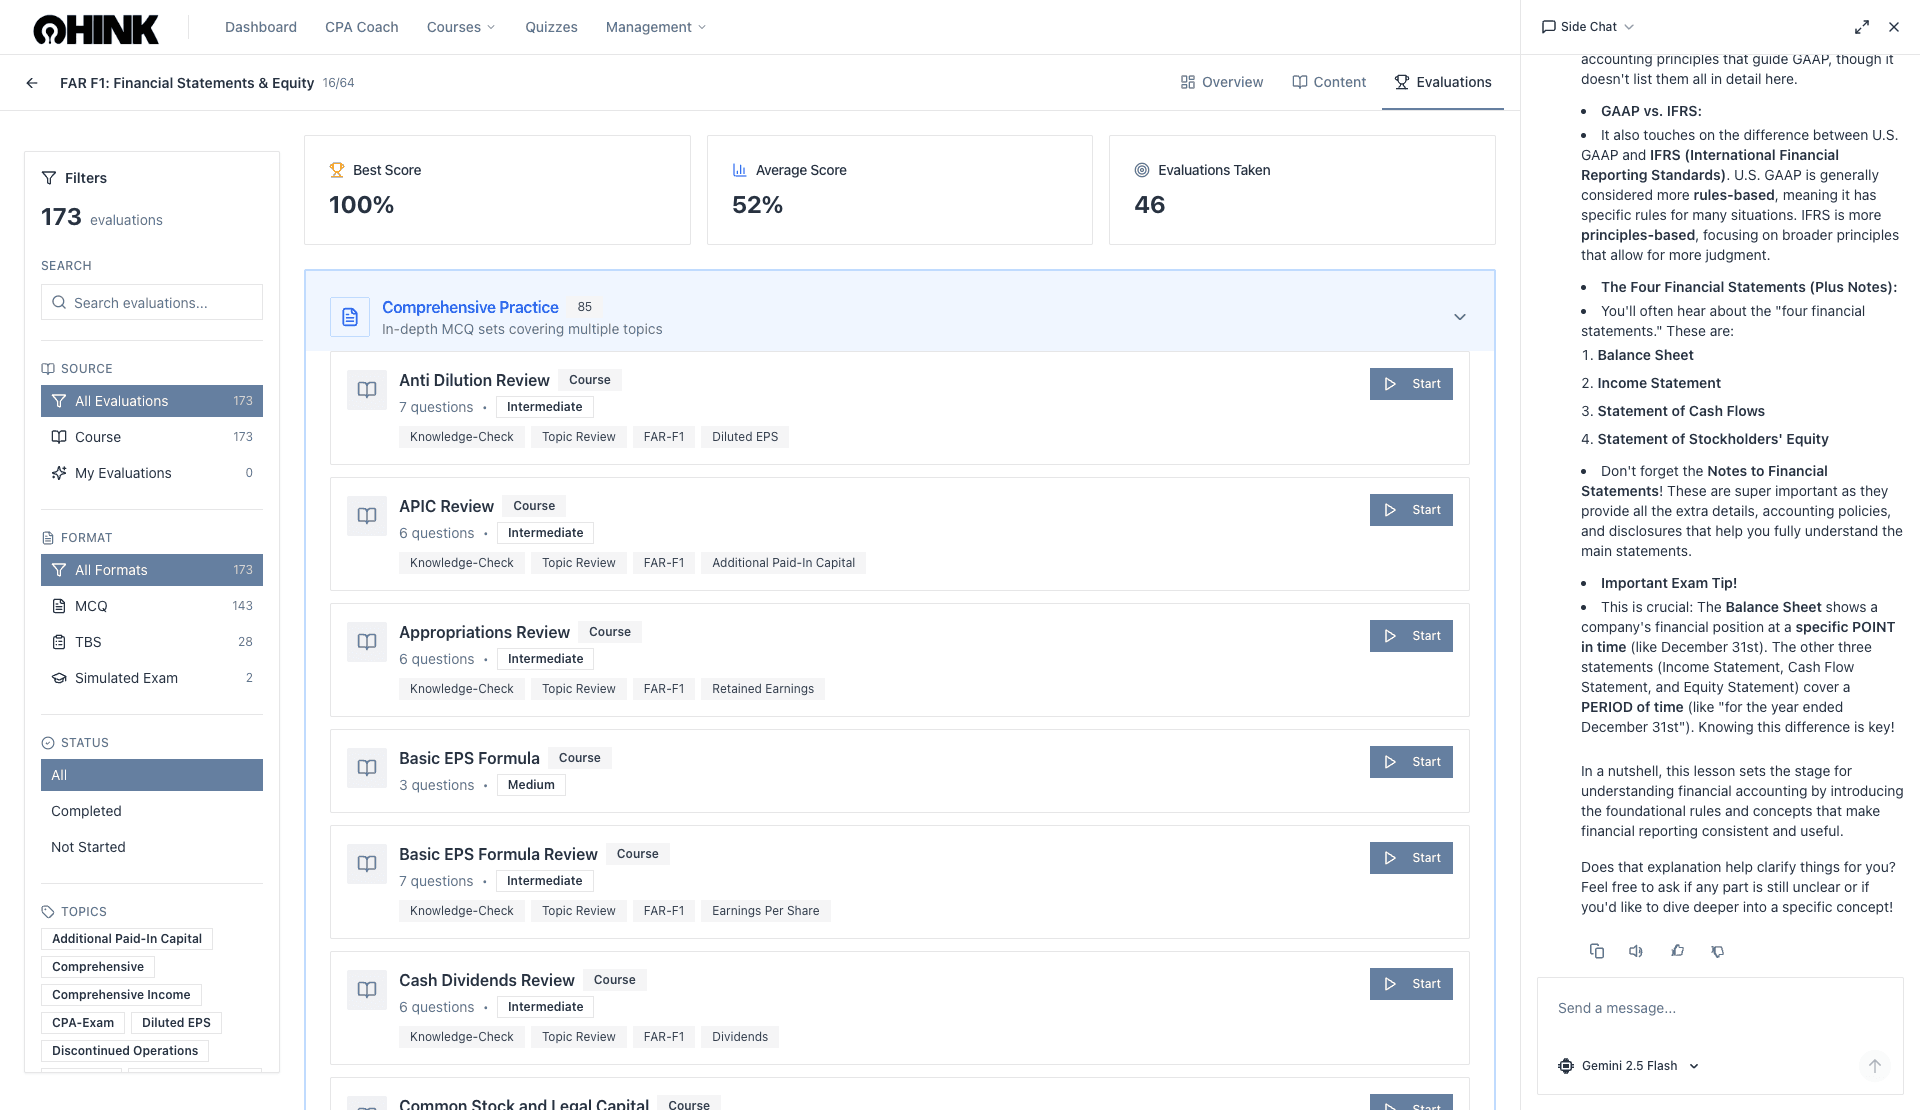The height and width of the screenshot is (1110, 1920).
Task: Copy the AI response in Side Chat
Action: (1596, 951)
